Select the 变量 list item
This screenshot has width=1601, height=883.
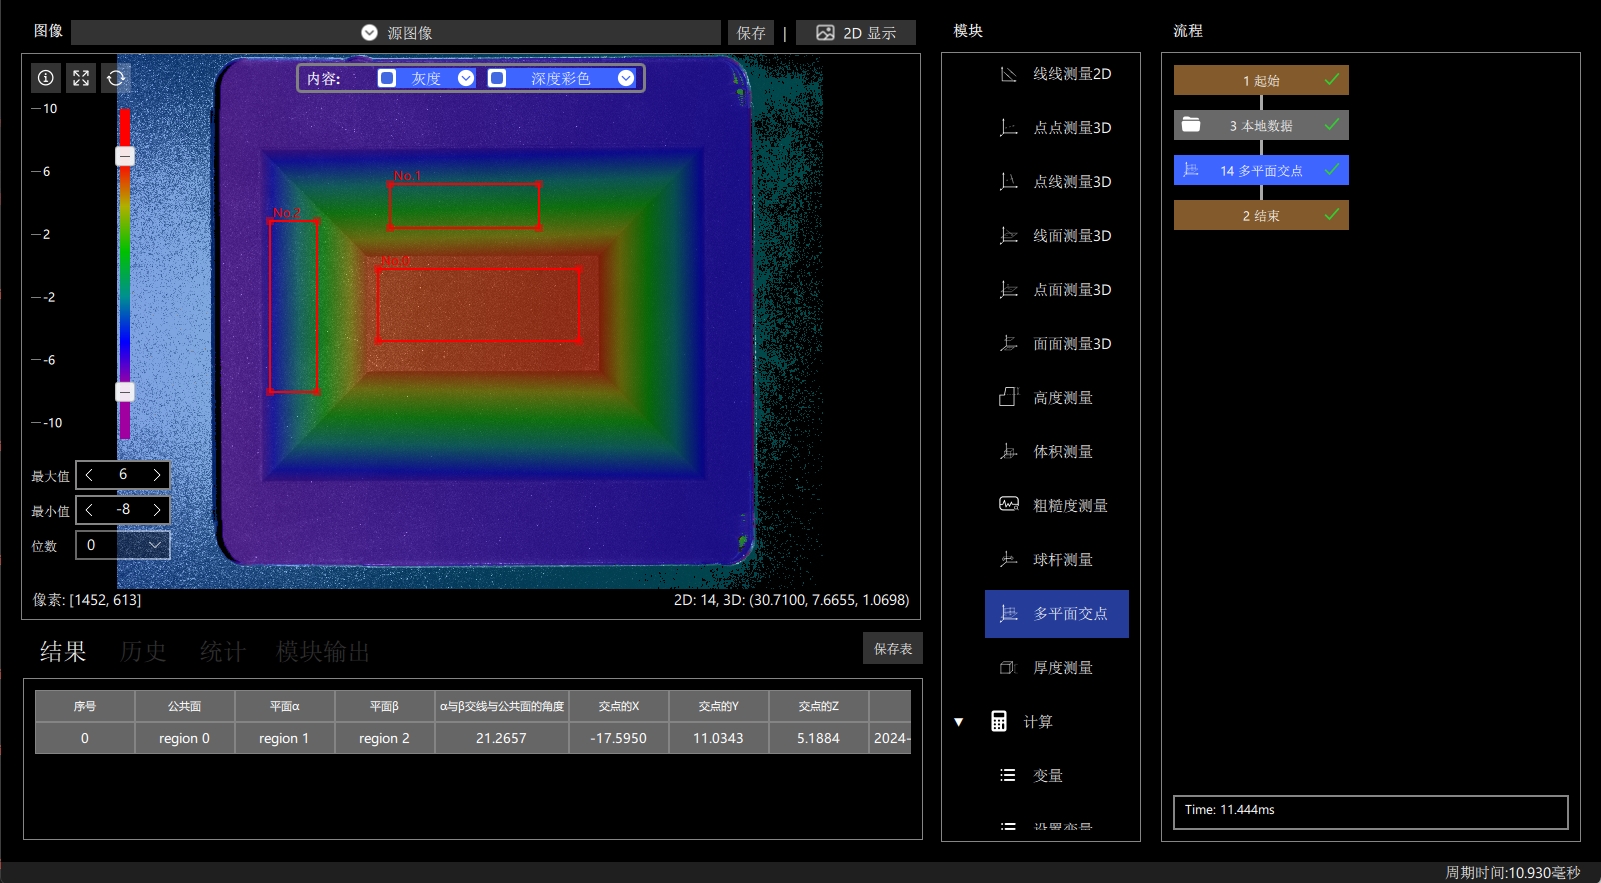click(x=1057, y=776)
